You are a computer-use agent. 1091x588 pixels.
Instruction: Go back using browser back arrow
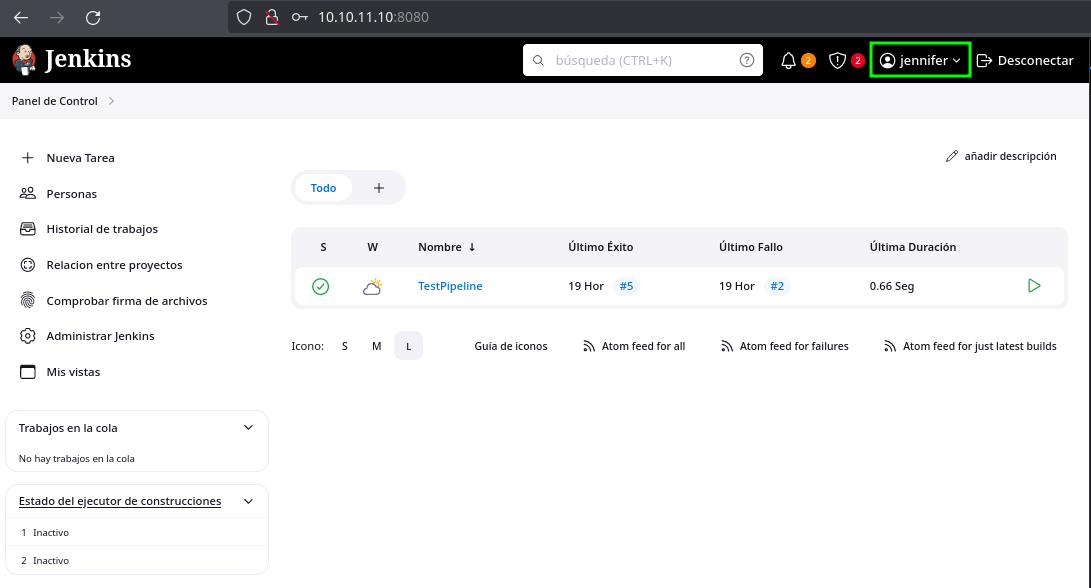[x=21, y=17]
